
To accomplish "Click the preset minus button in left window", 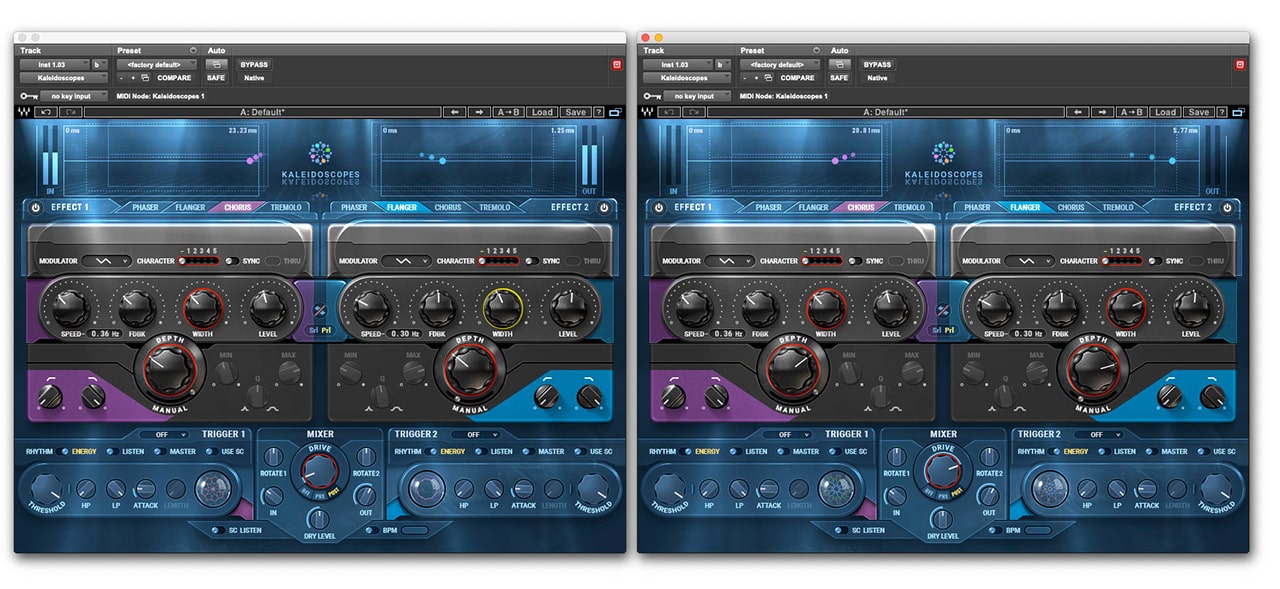I will [x=122, y=77].
